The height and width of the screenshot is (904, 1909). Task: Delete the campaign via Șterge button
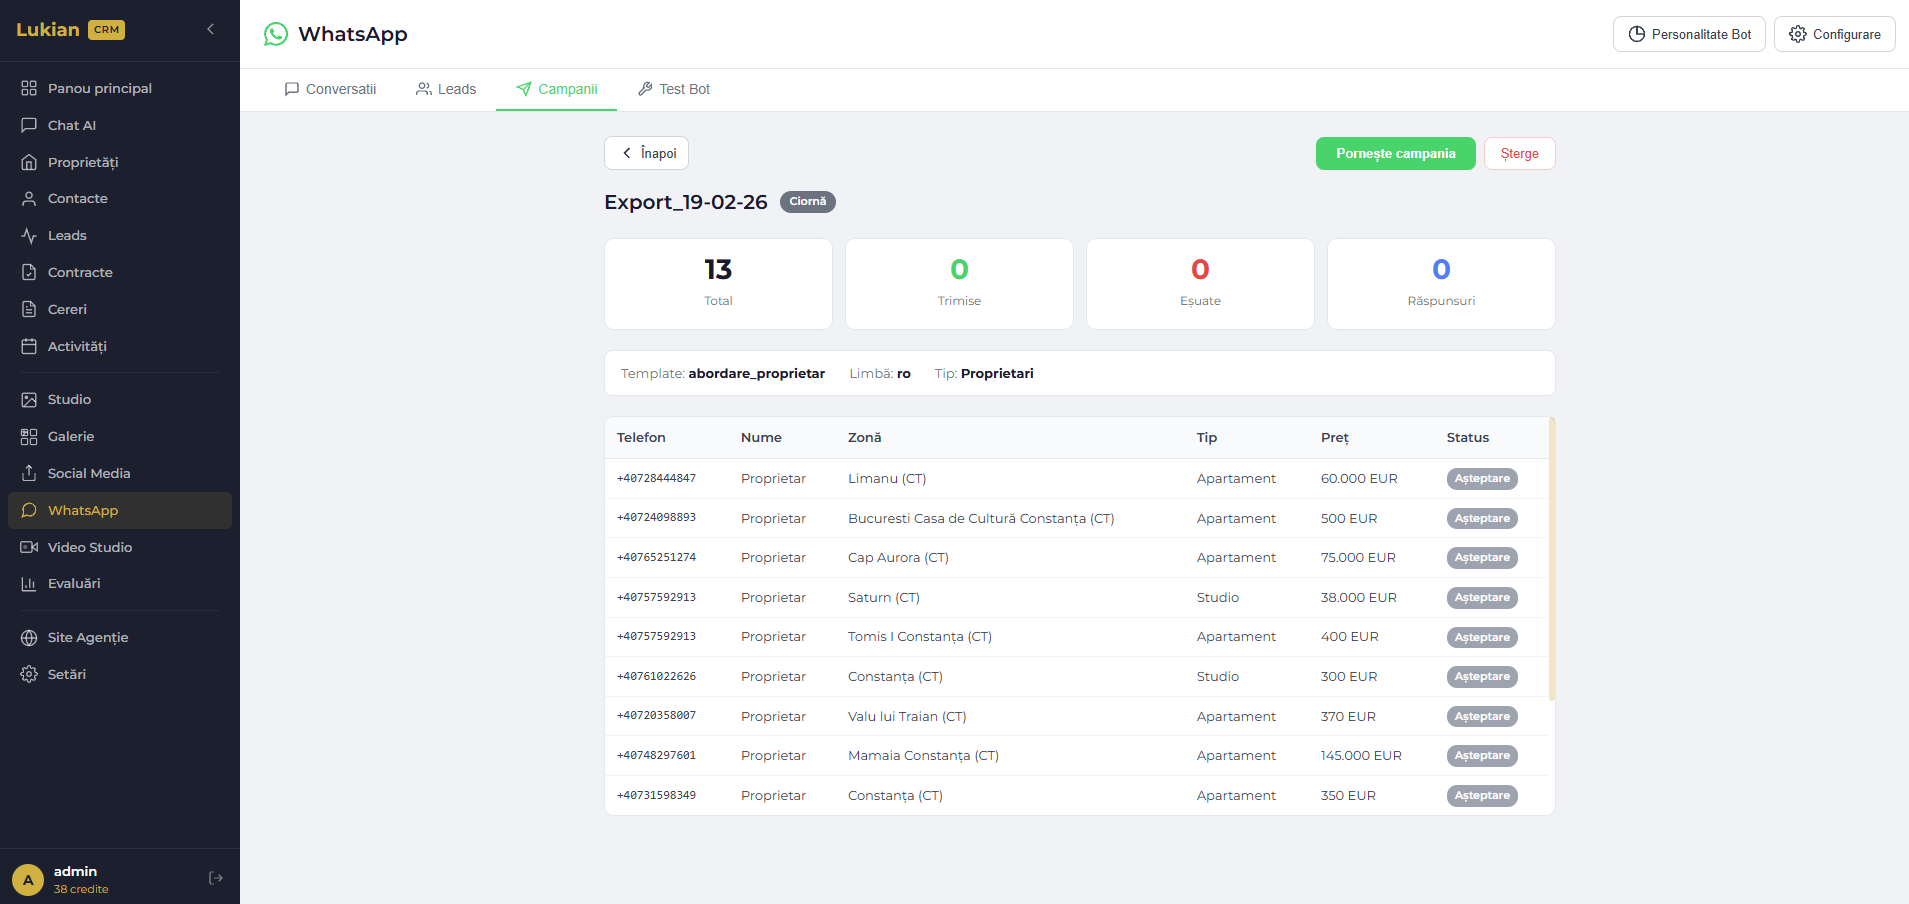[x=1519, y=153]
